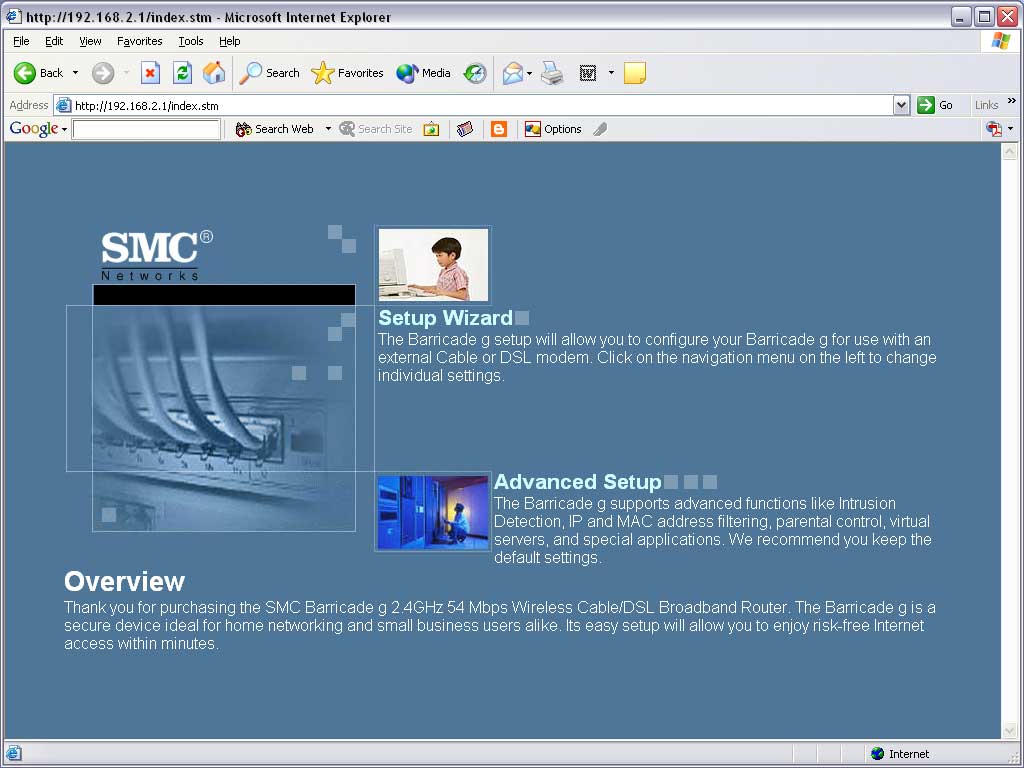The height and width of the screenshot is (768, 1024).
Task: Open the Edit button dropdown arrow
Action: (x=611, y=73)
